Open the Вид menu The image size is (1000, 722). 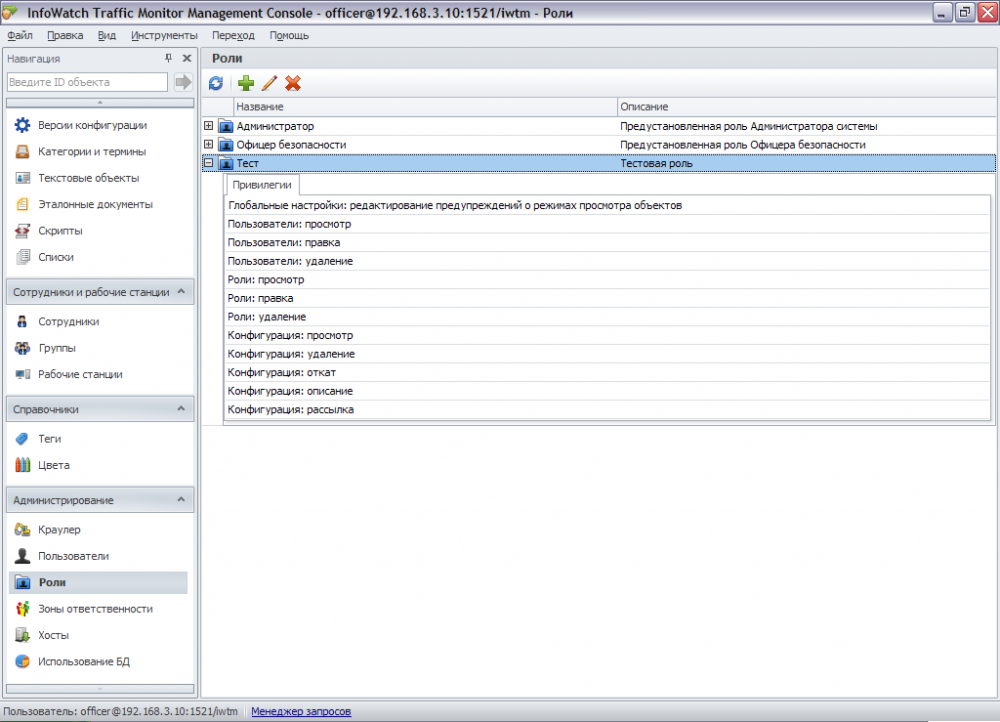[107, 35]
